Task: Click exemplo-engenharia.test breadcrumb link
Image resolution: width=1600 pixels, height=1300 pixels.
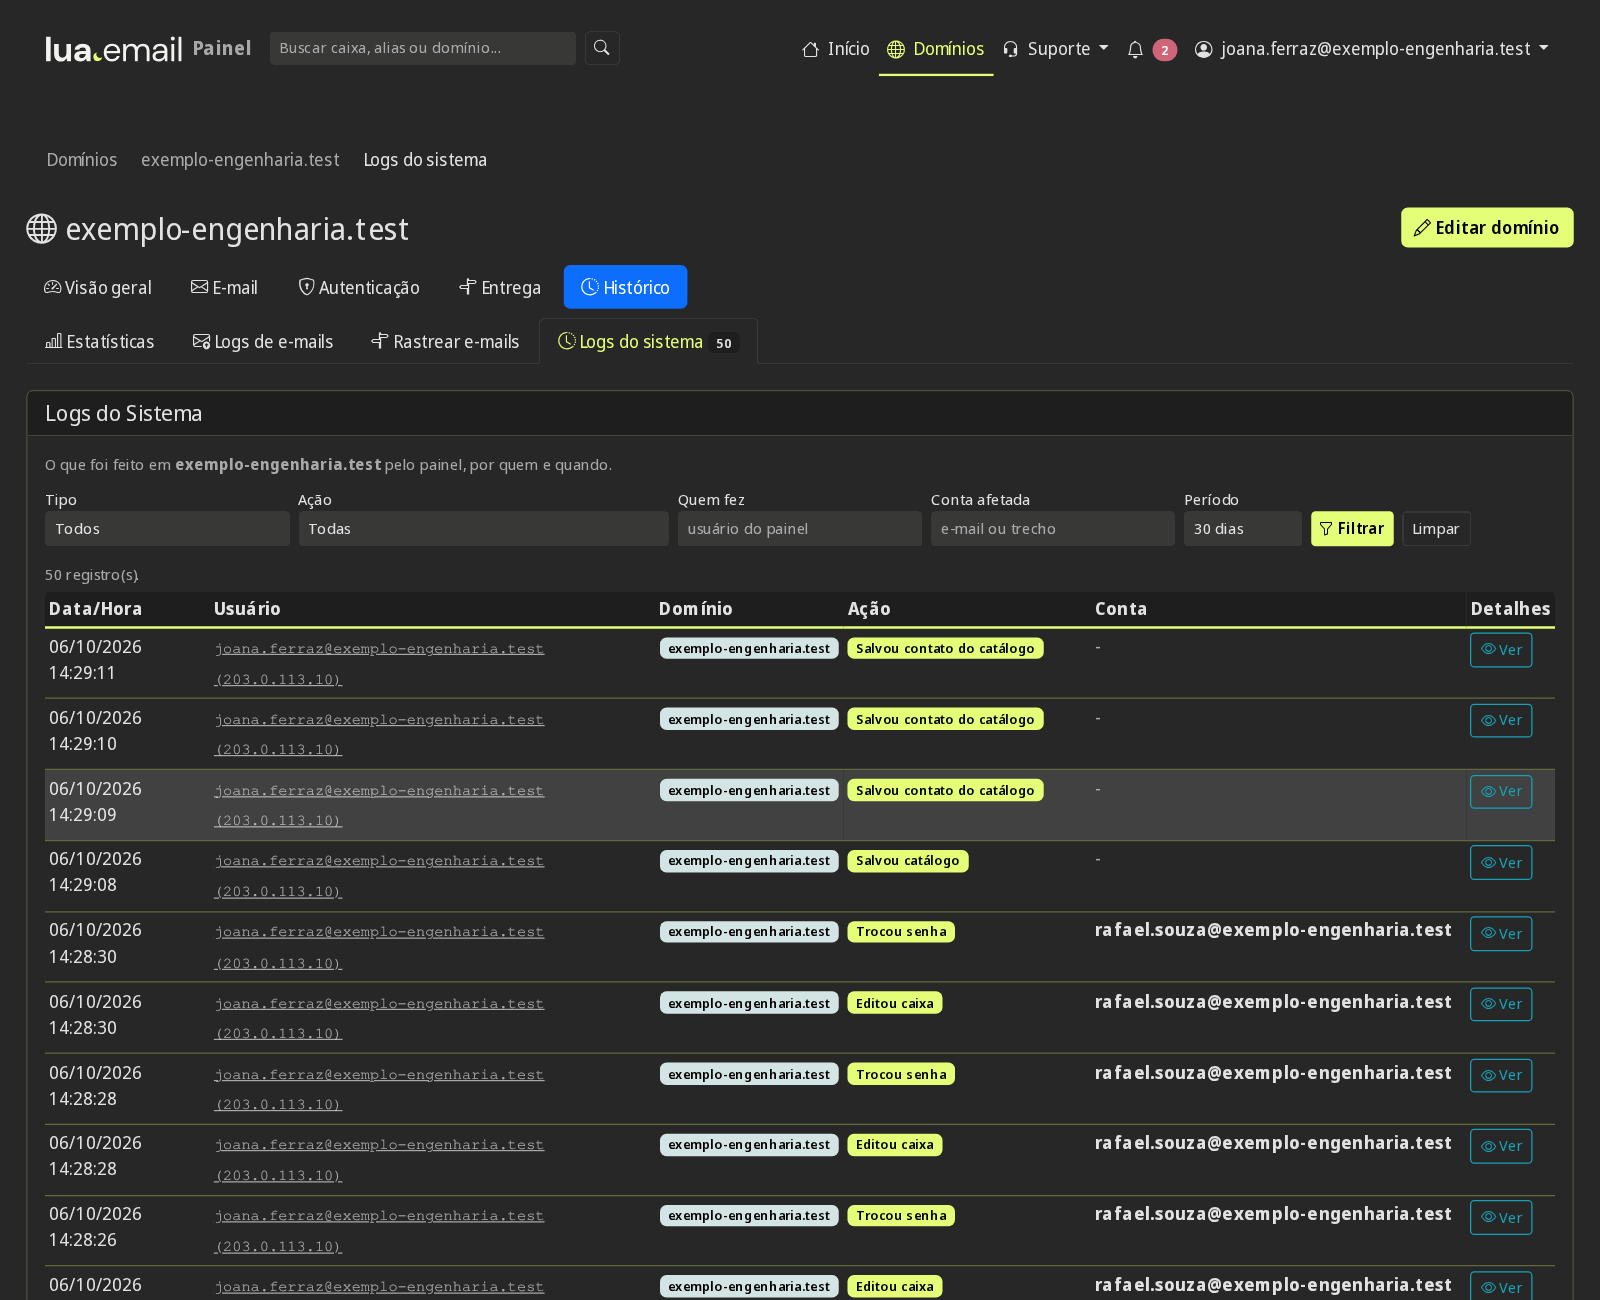Action: pos(240,160)
